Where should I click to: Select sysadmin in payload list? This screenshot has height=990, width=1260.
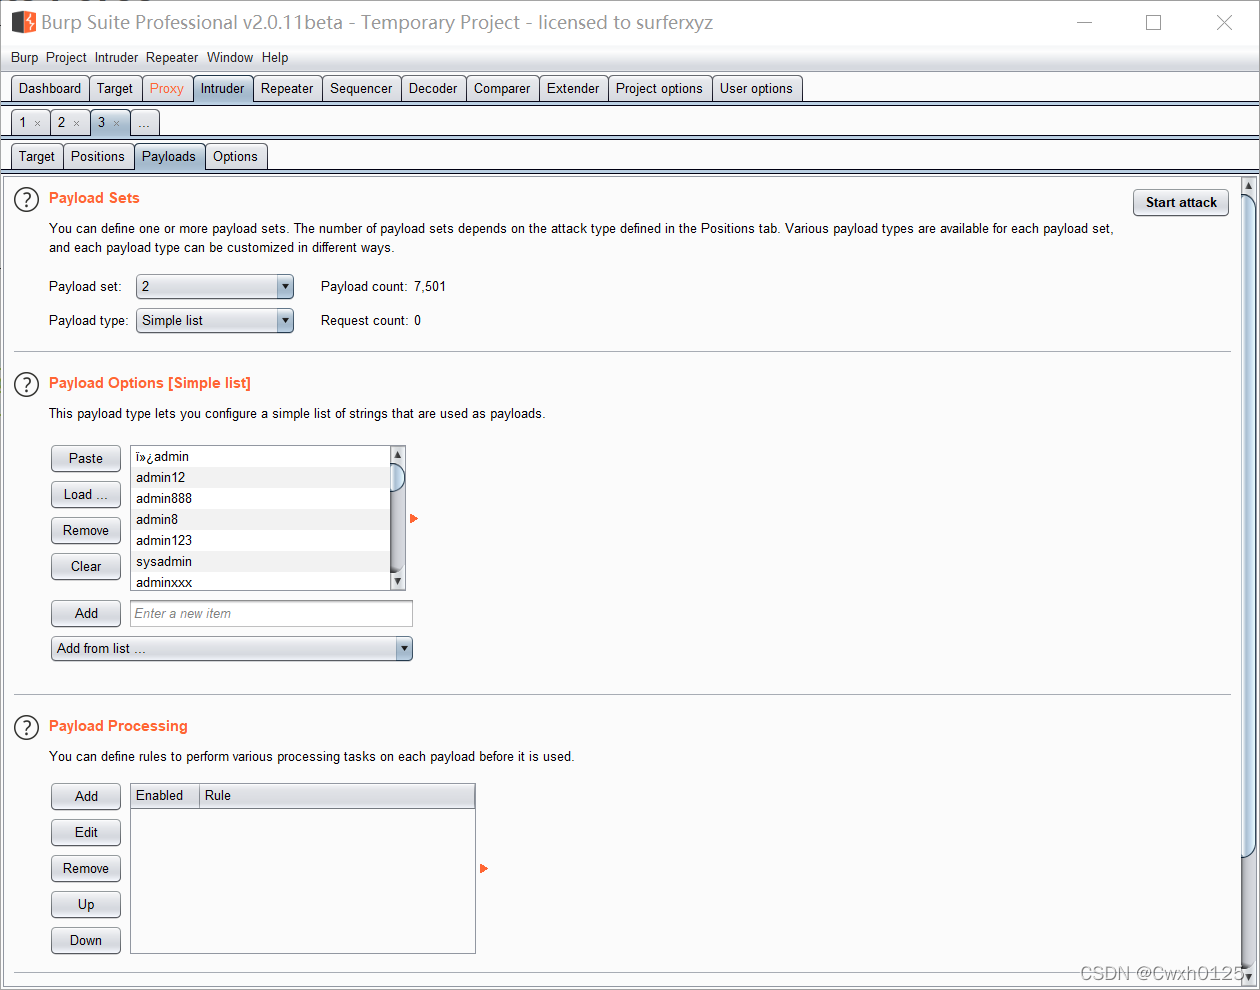pyautogui.click(x=260, y=562)
